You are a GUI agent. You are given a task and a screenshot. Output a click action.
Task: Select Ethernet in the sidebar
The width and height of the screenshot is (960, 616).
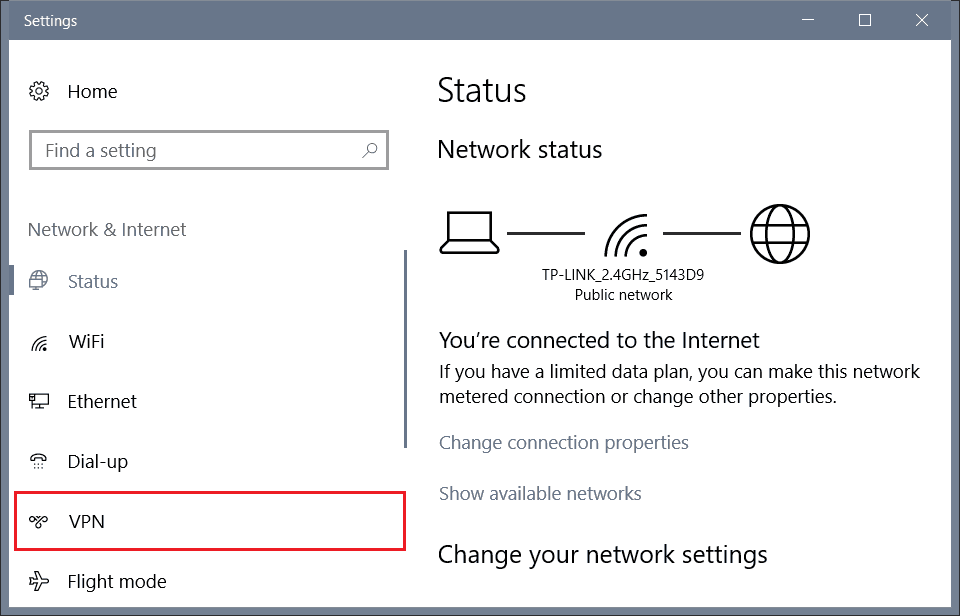(102, 402)
